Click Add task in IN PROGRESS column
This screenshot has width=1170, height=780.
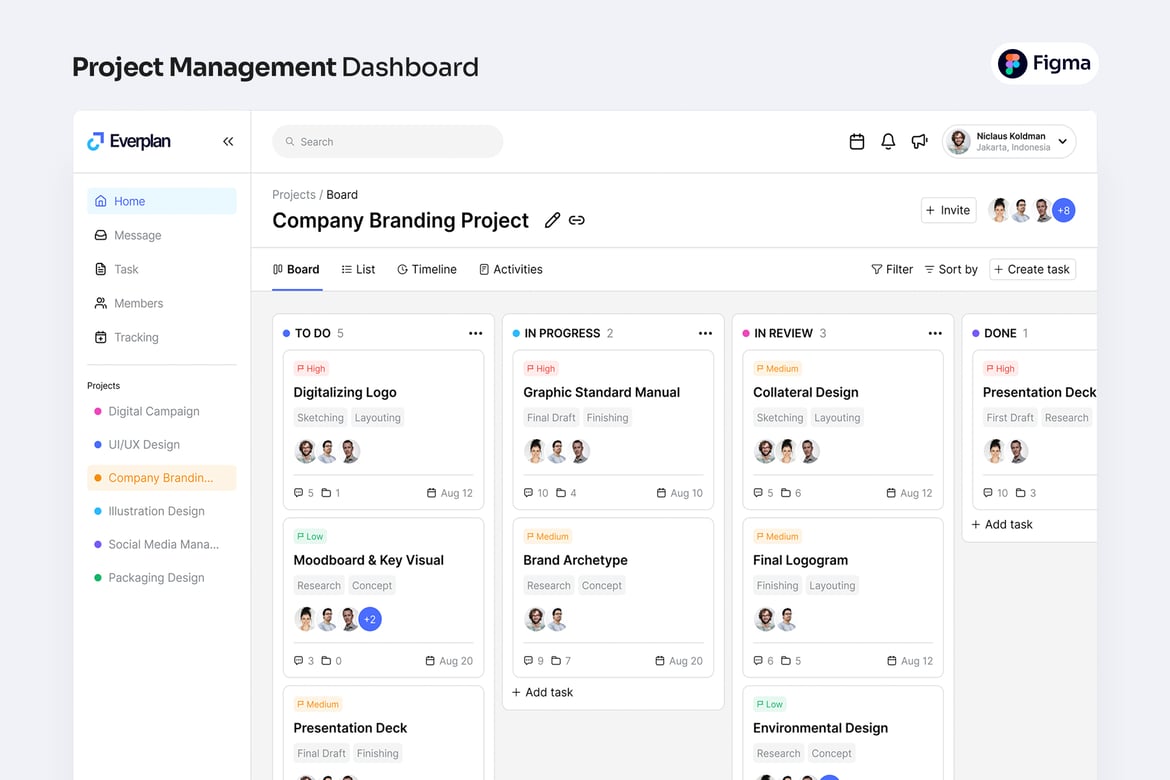(x=542, y=693)
